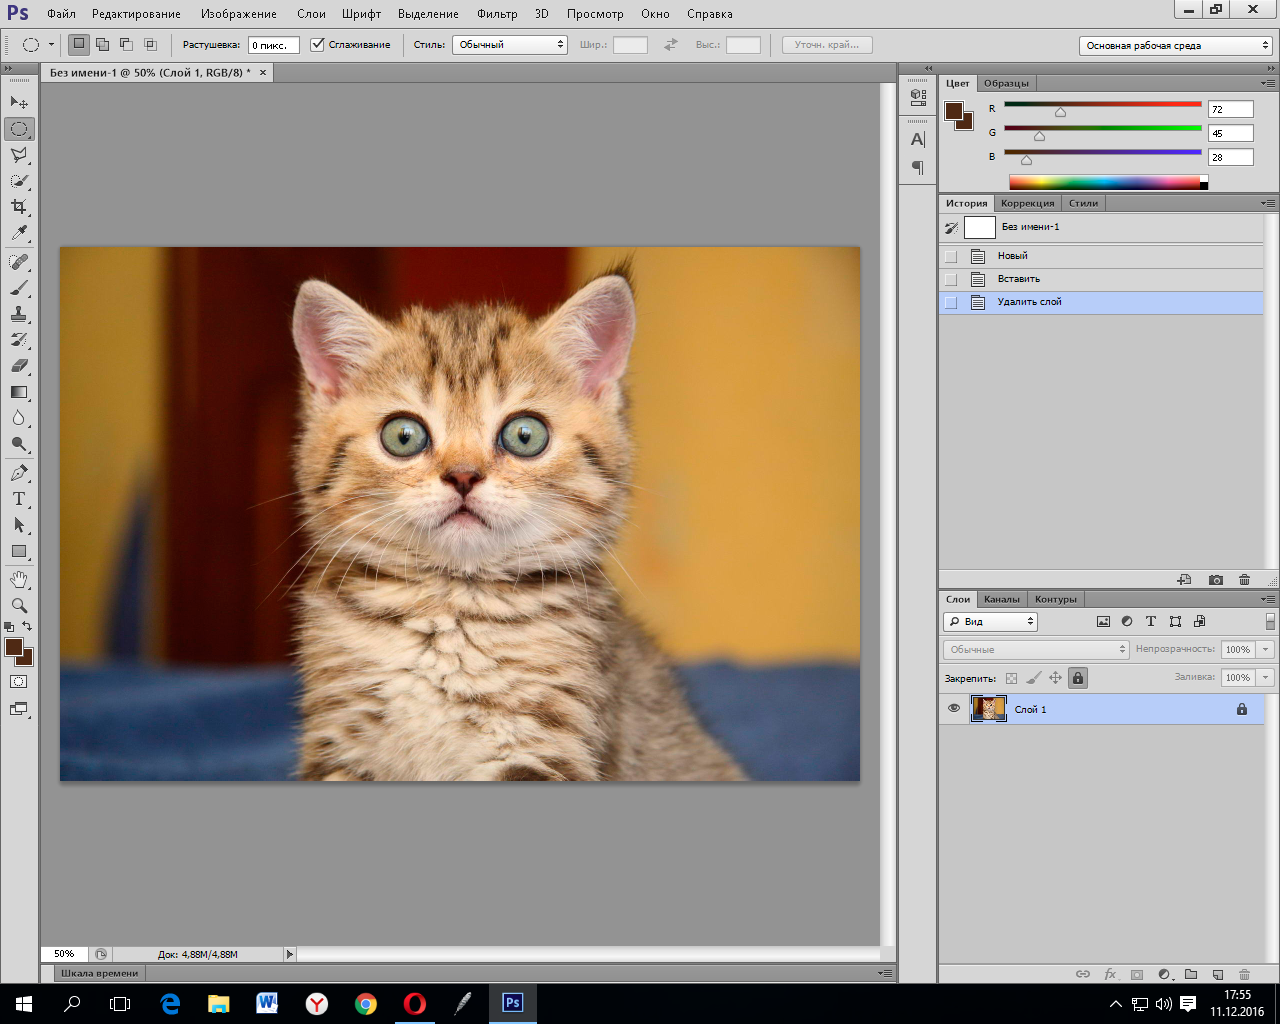
Task: Open the Изображение menu
Action: point(239,14)
